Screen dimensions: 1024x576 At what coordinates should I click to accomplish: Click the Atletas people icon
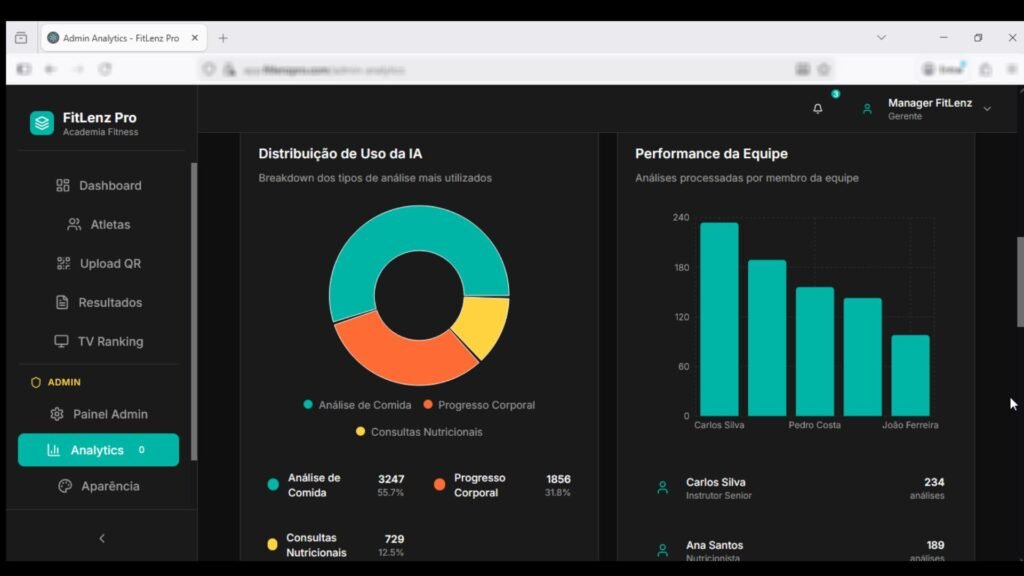pyautogui.click(x=74, y=225)
